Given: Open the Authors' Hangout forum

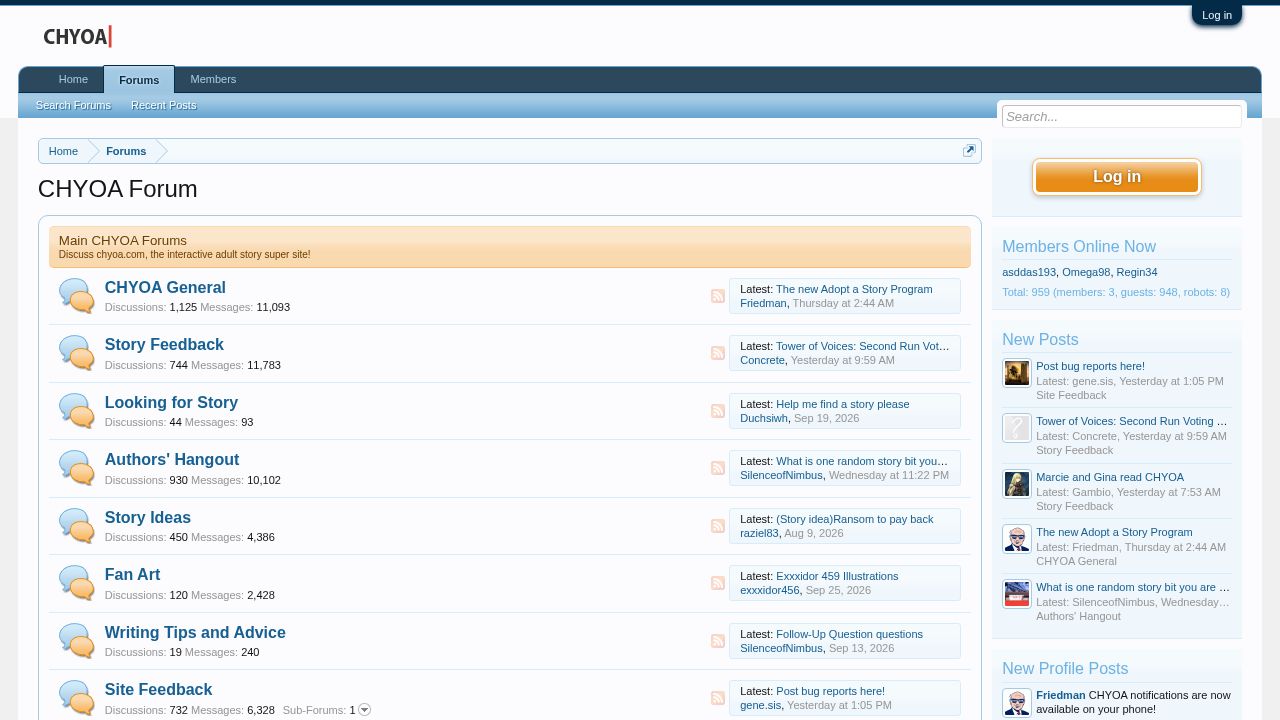Looking at the screenshot, I should tap(172, 460).
